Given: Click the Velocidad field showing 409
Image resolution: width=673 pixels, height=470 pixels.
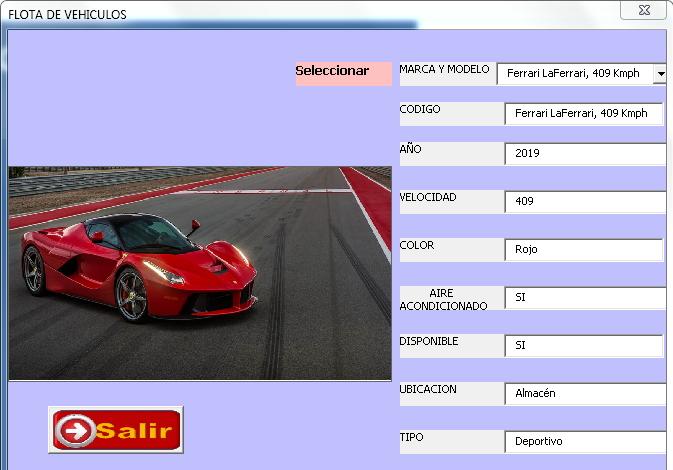Looking at the screenshot, I should click(x=585, y=202).
